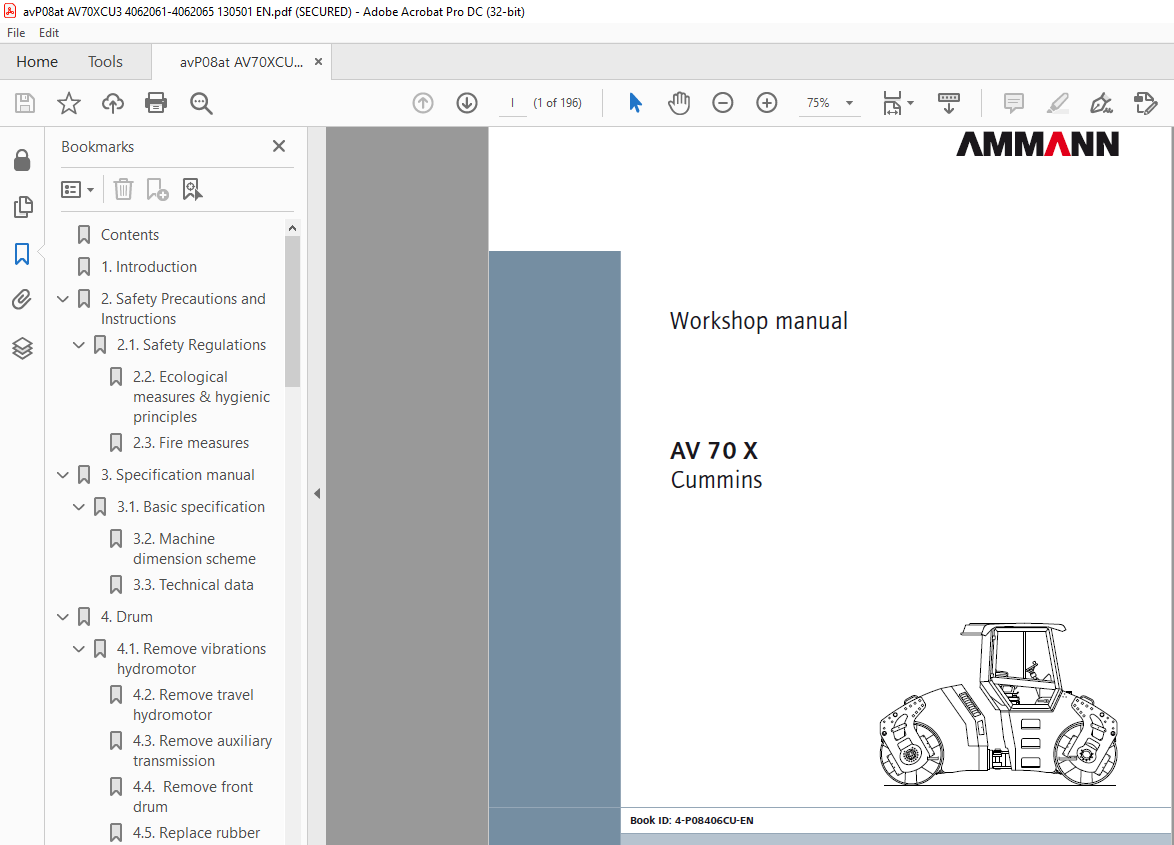Collapse the 4. Drum bookmark

(x=63, y=617)
